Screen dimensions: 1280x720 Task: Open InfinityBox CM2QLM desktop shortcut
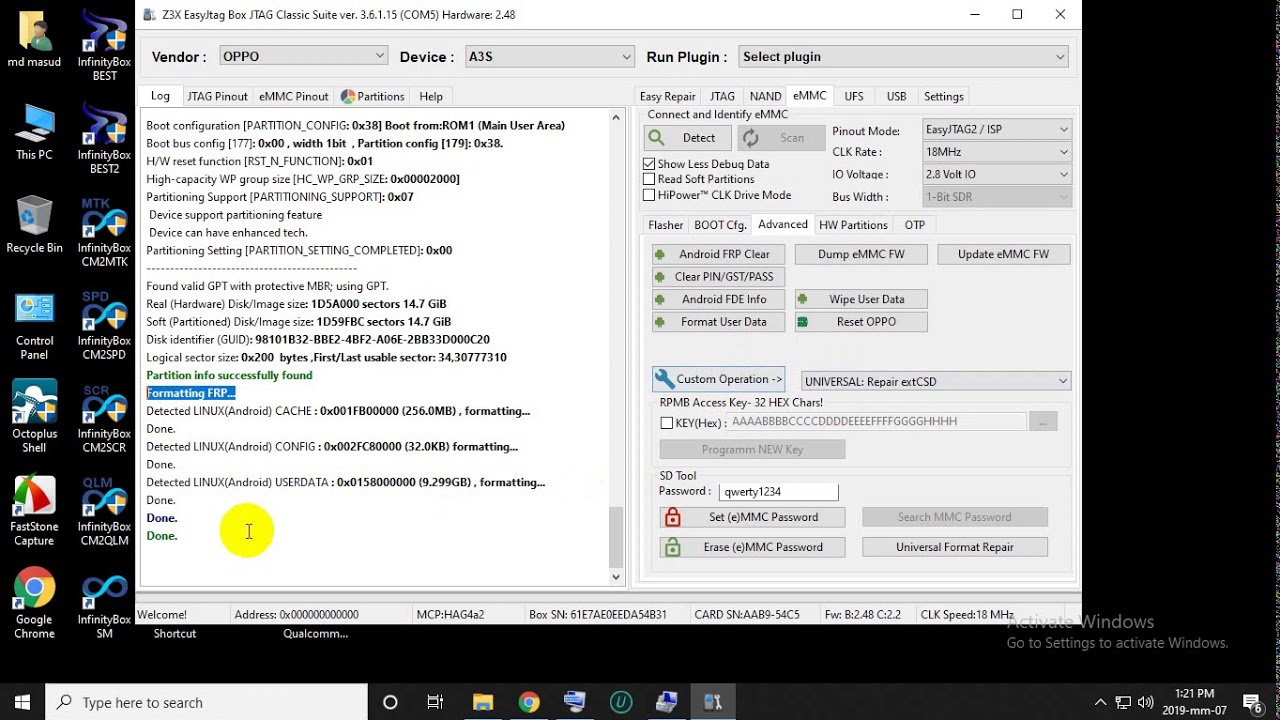pos(104,510)
